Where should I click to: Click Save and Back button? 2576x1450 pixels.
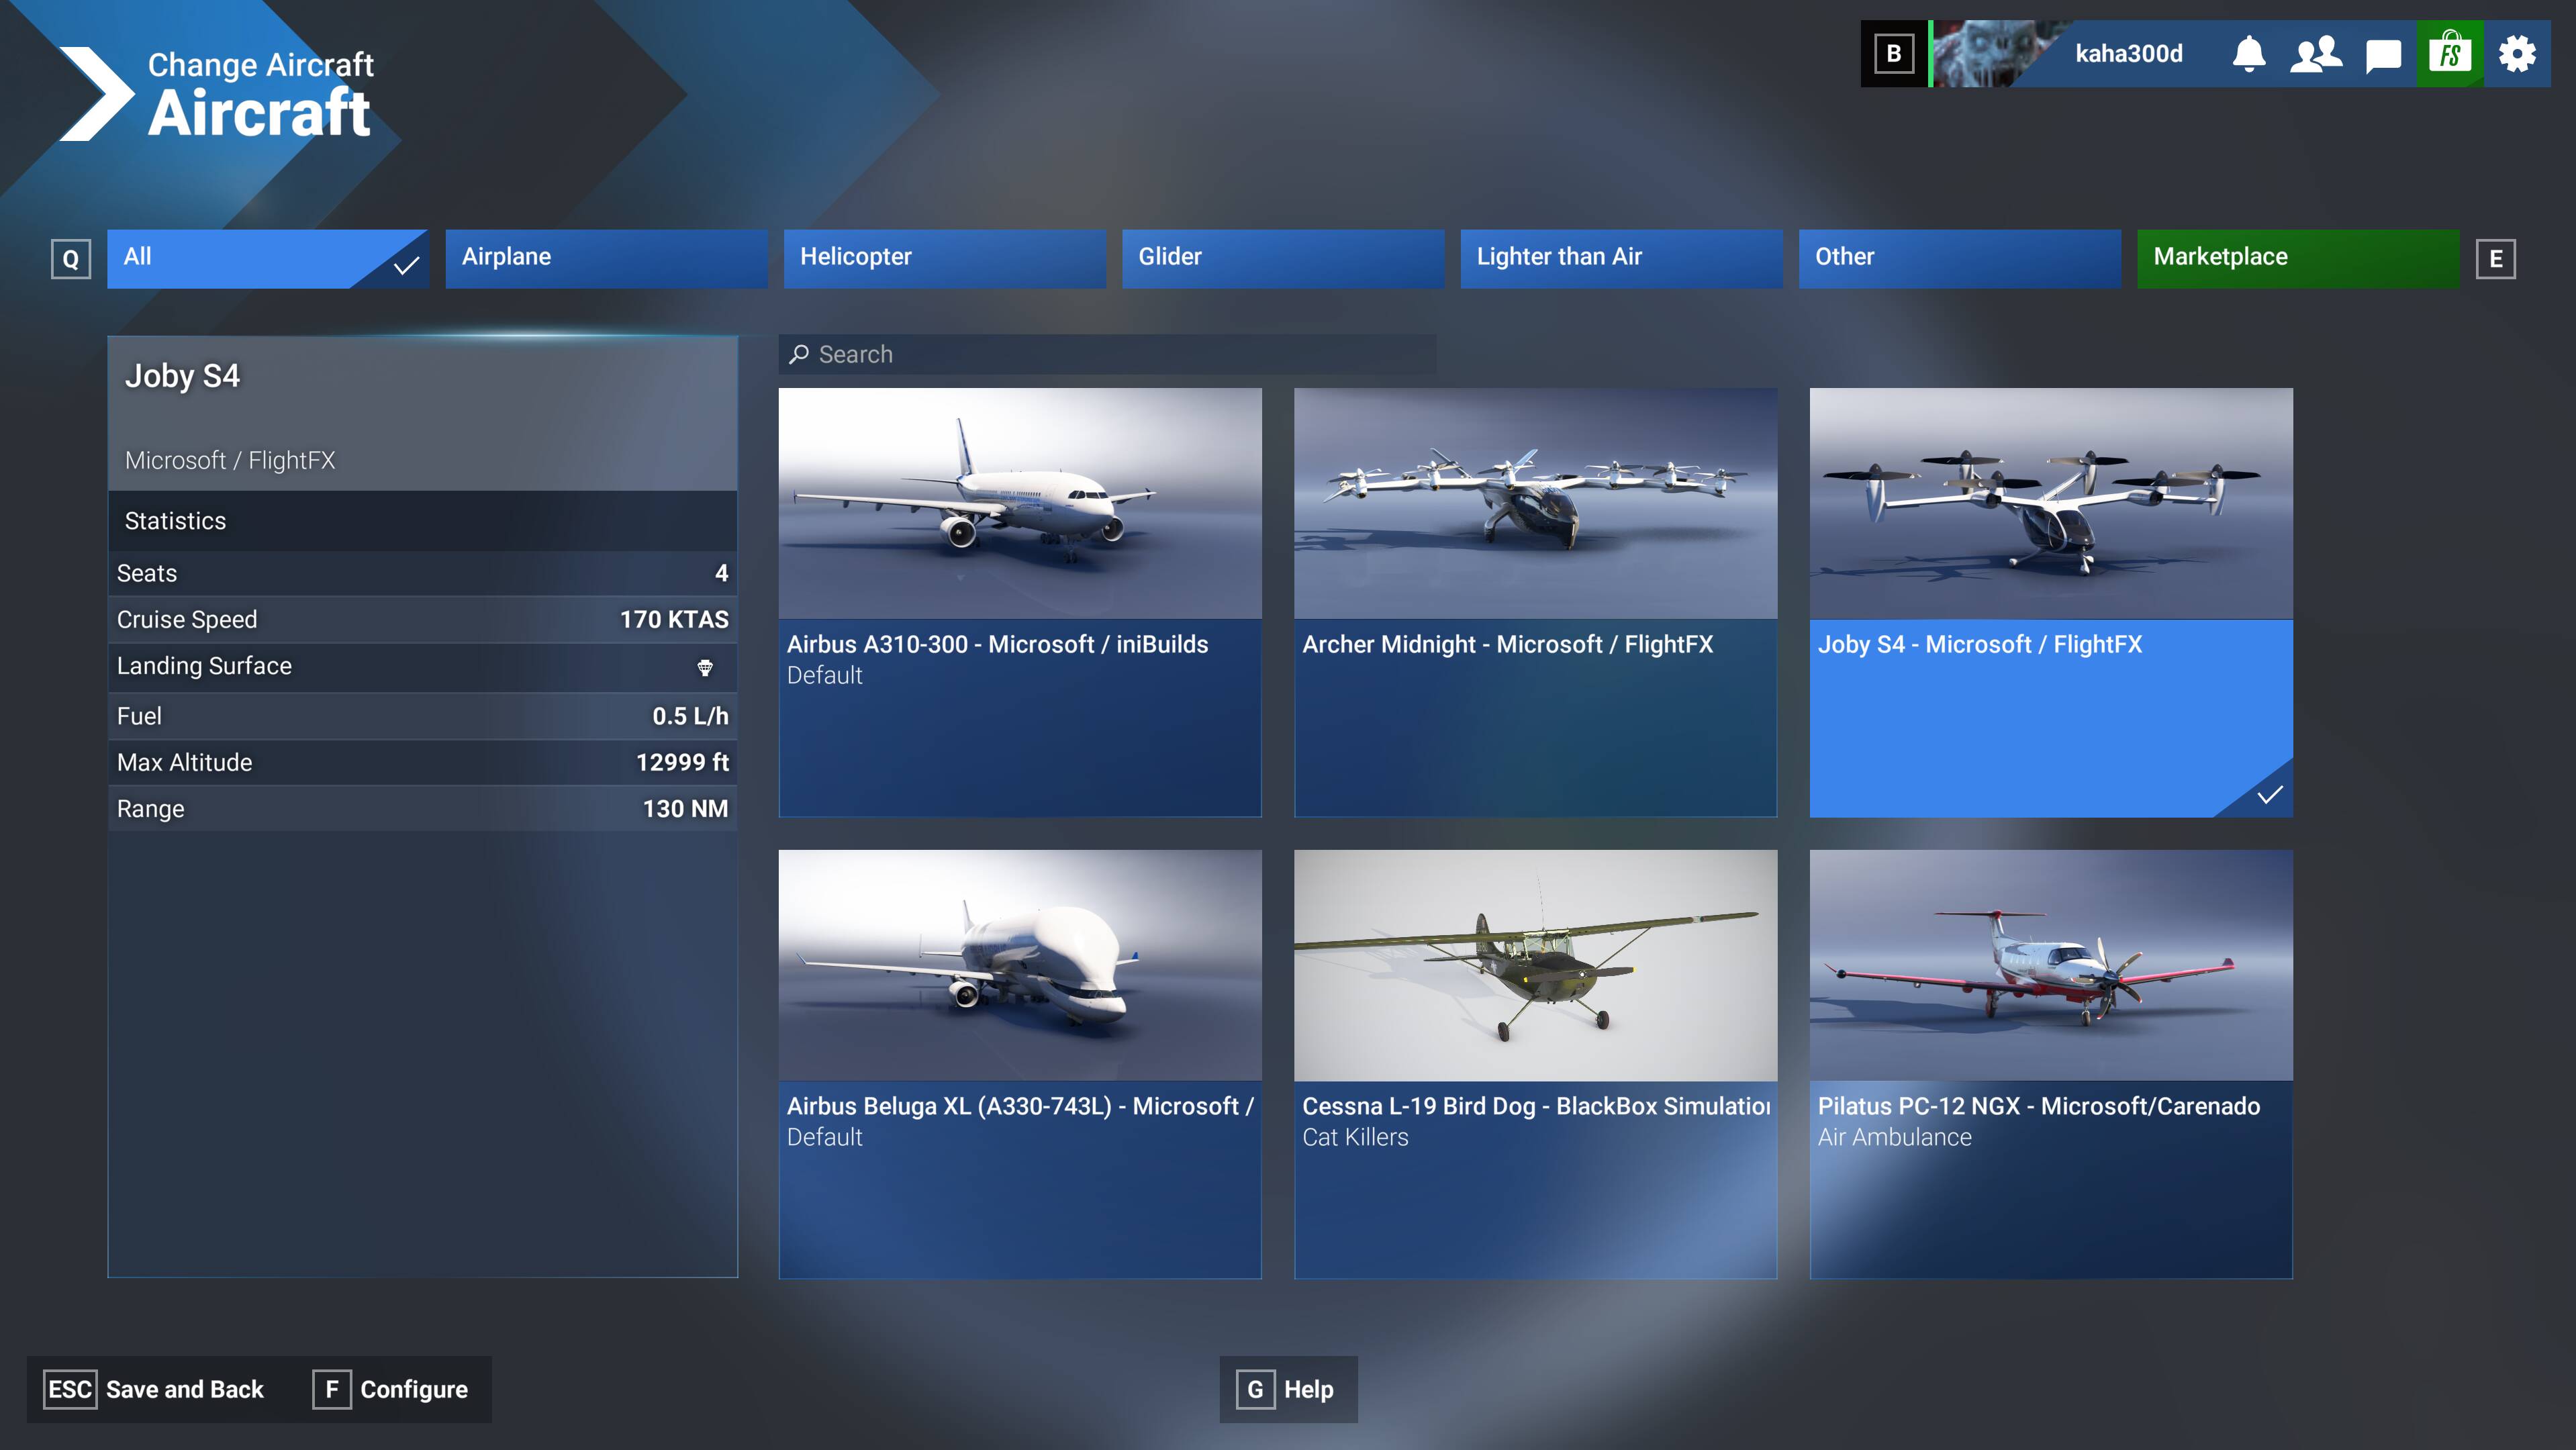pos(156,1389)
